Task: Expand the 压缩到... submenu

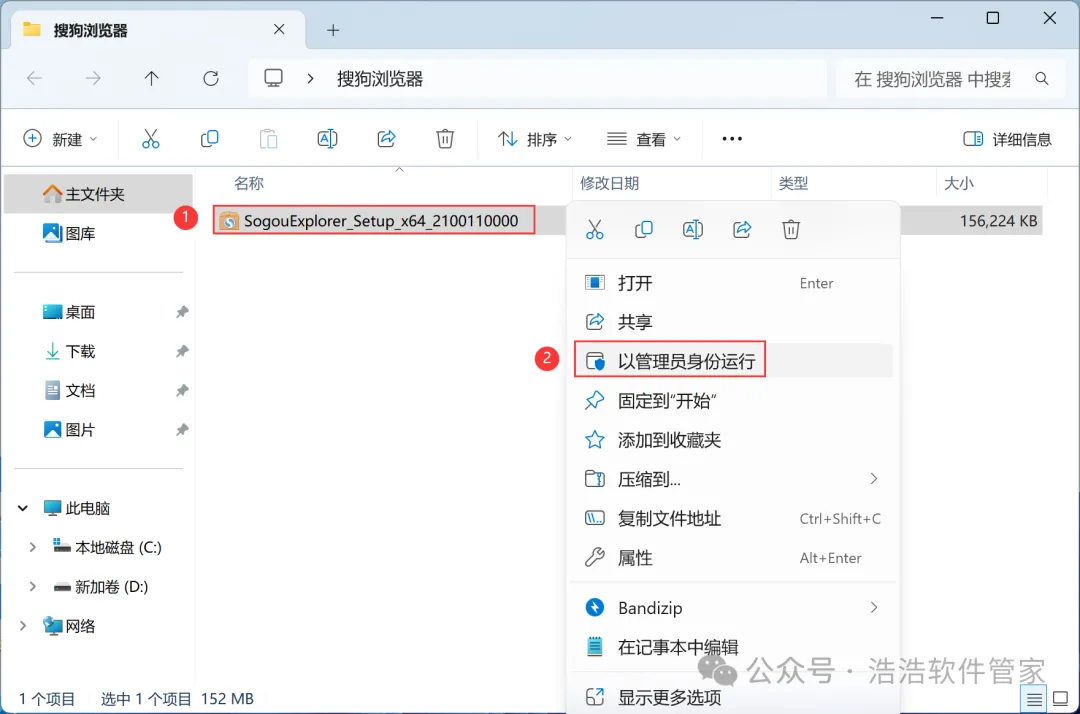Action: [x=873, y=479]
